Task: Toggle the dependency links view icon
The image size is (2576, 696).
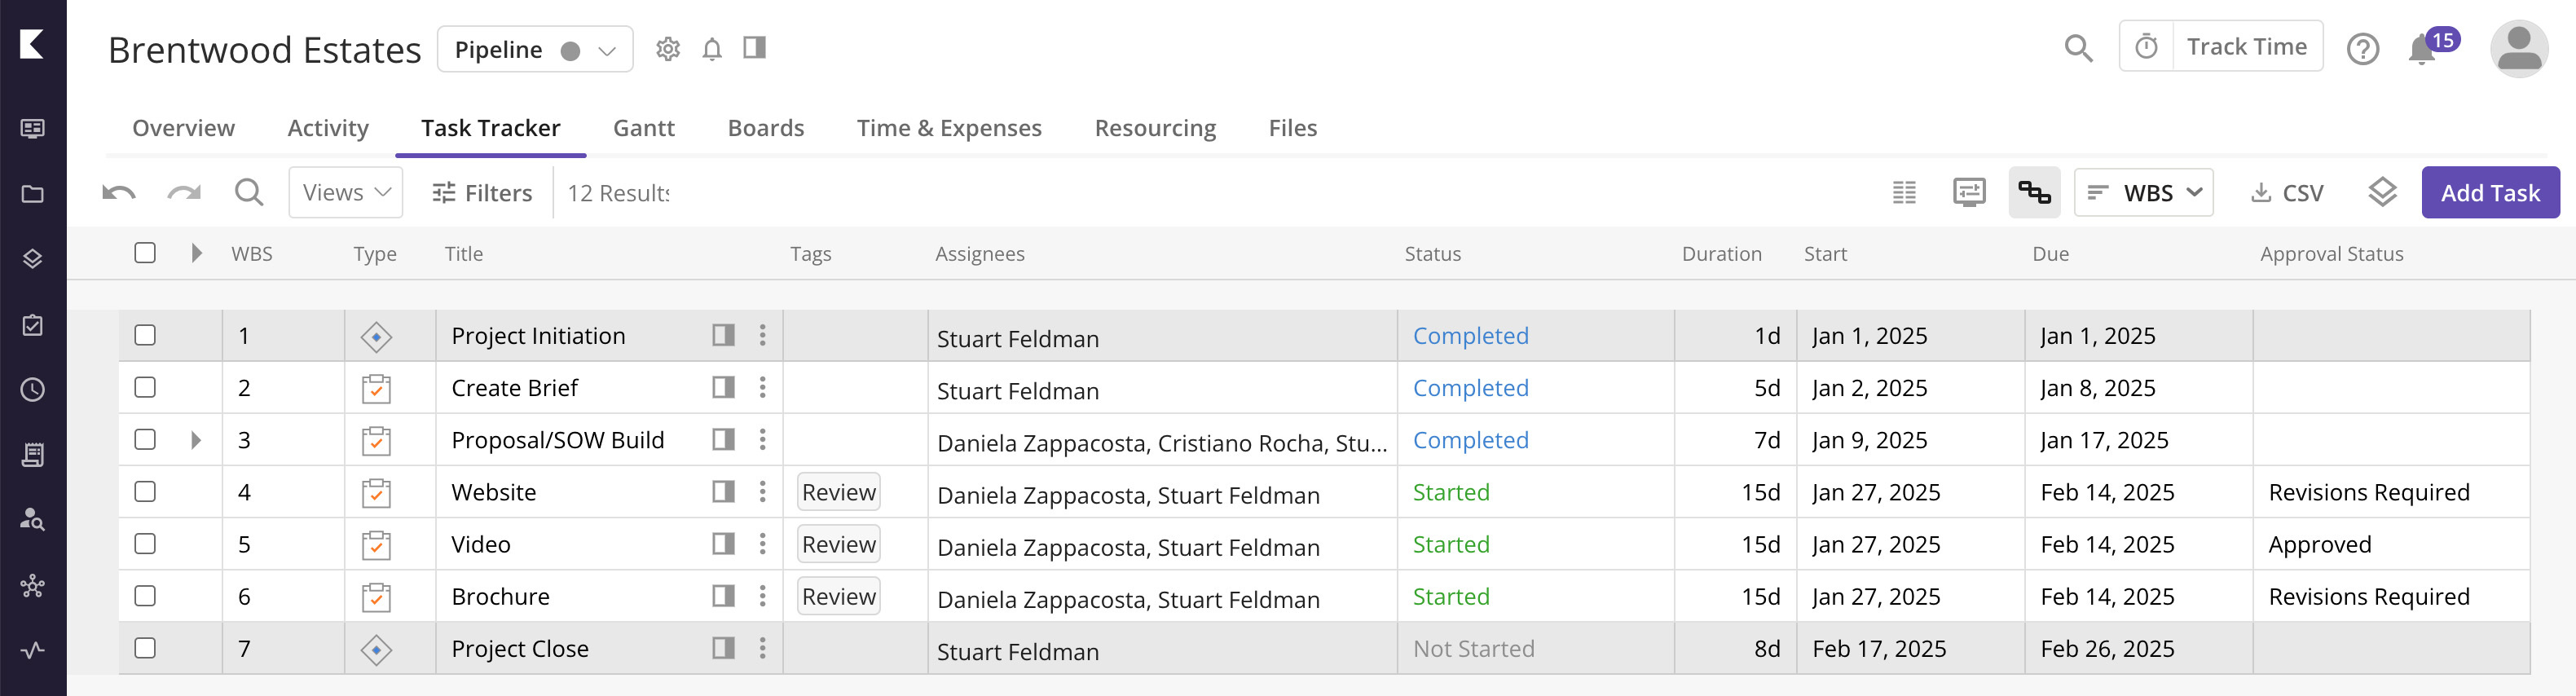Action: click(x=2033, y=192)
